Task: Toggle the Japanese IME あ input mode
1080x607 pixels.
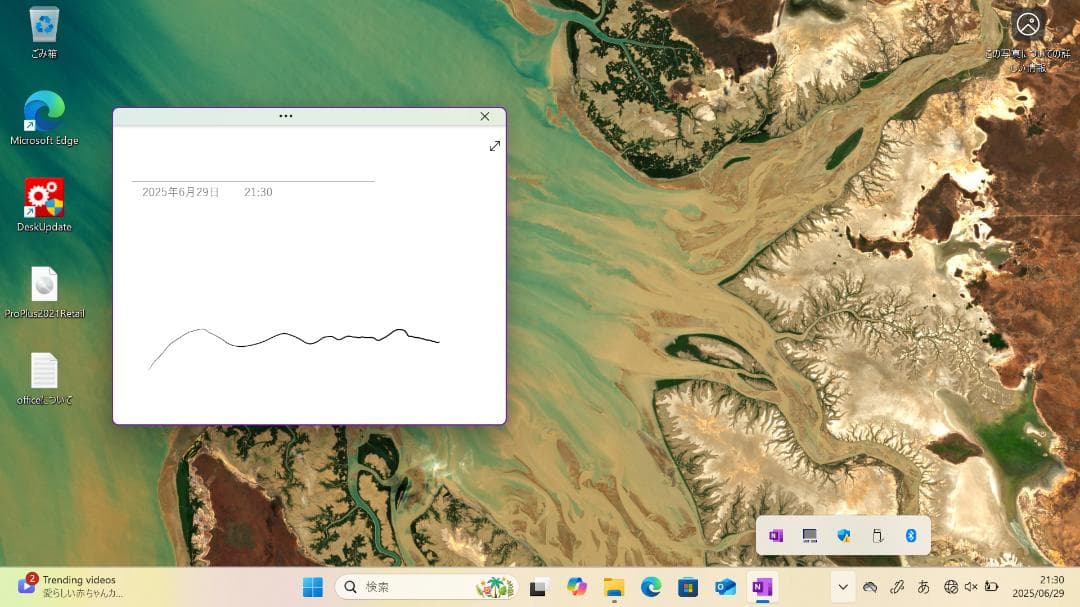Action: [924, 587]
